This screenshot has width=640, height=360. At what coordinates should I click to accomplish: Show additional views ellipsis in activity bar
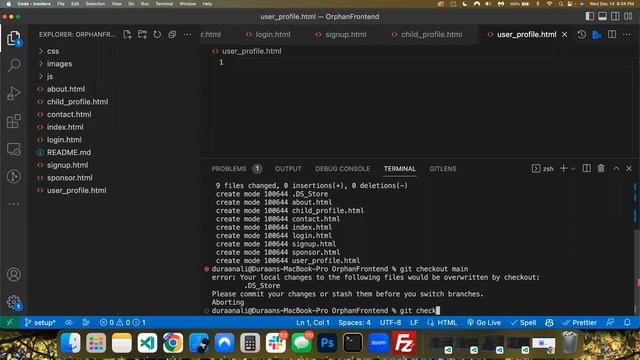(x=14, y=204)
